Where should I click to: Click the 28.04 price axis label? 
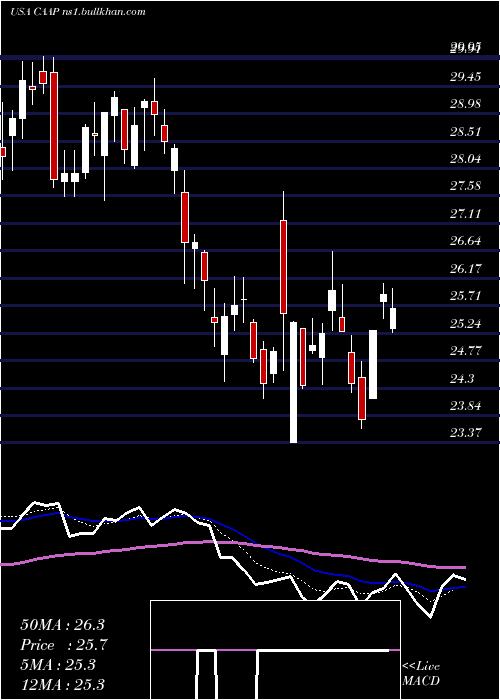(465, 159)
